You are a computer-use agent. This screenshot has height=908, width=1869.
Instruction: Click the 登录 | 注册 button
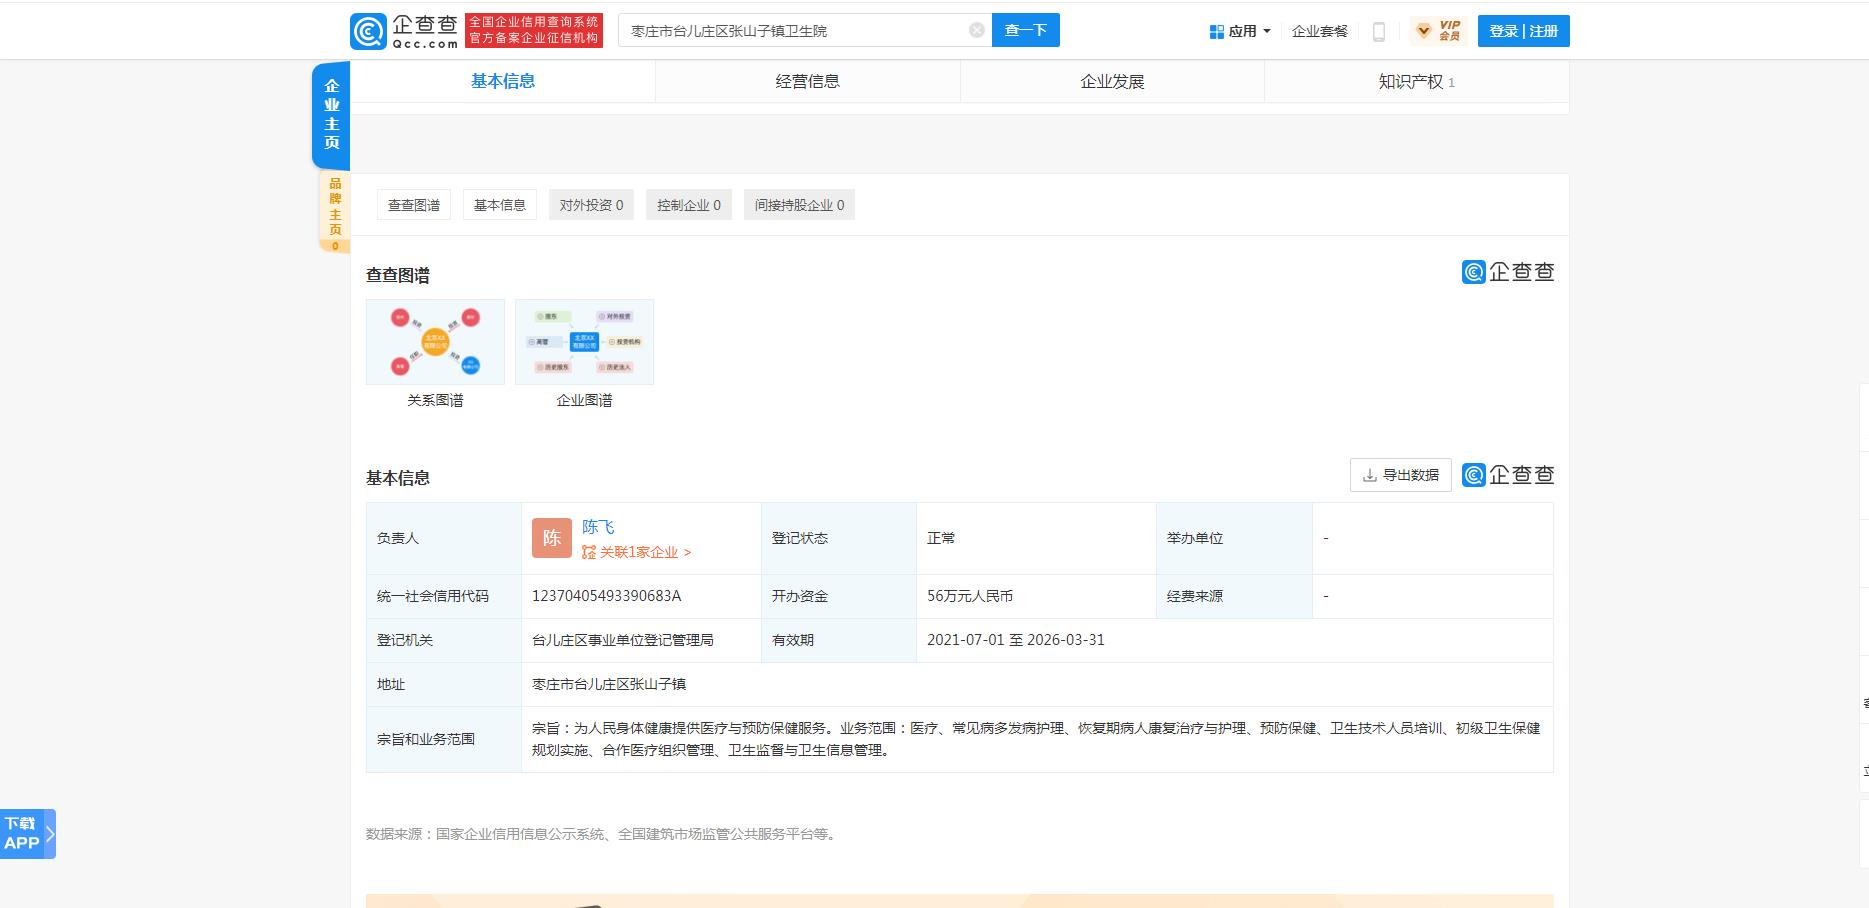pyautogui.click(x=1523, y=31)
